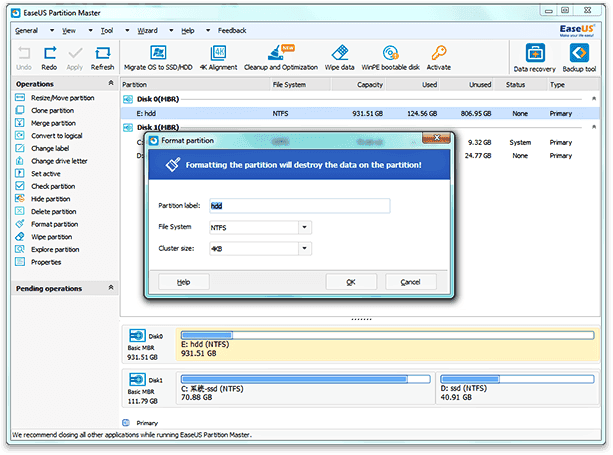Screen dimensions: 613x455
Task: Open Cleanup and Optimization
Action: click(281, 58)
